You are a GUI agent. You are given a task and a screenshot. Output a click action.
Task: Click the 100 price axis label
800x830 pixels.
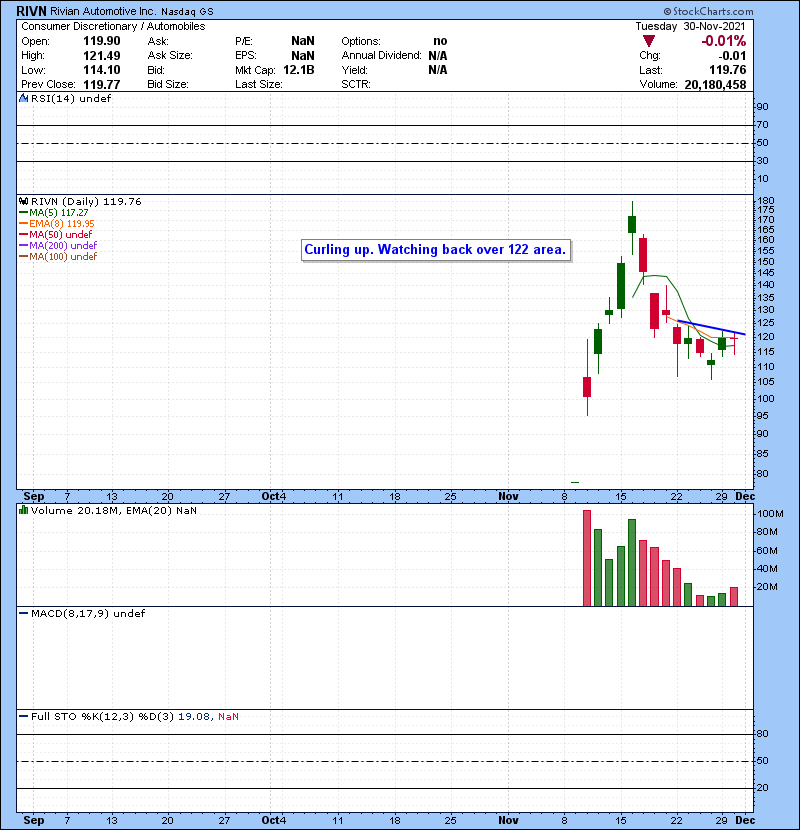click(766, 399)
